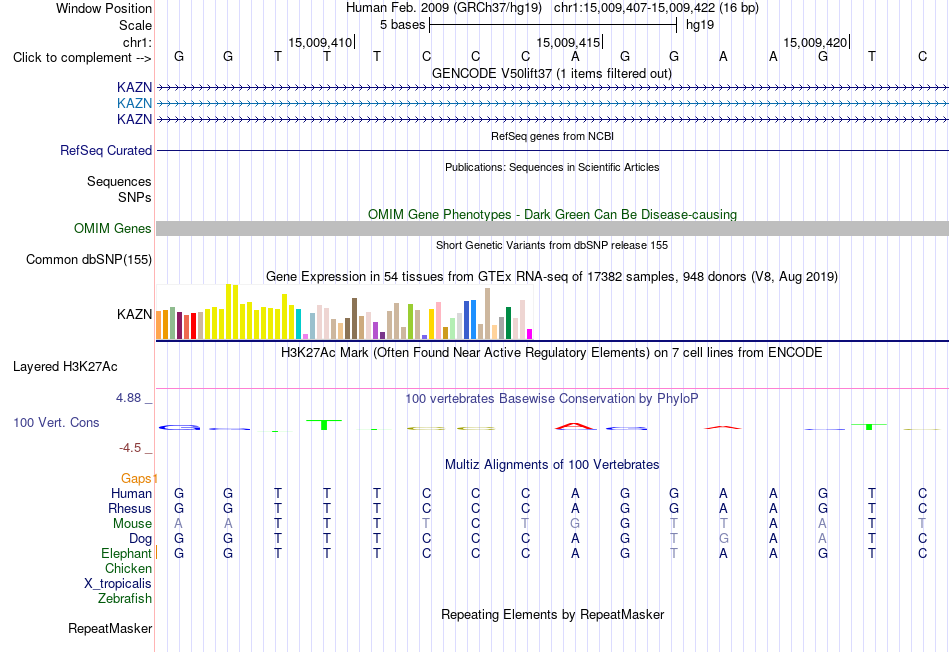Select the Chicken alignment row label

click(128, 568)
